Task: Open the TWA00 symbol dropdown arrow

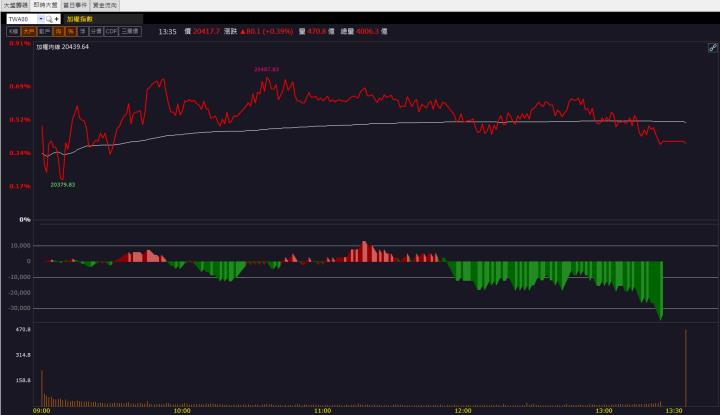Action: point(41,18)
